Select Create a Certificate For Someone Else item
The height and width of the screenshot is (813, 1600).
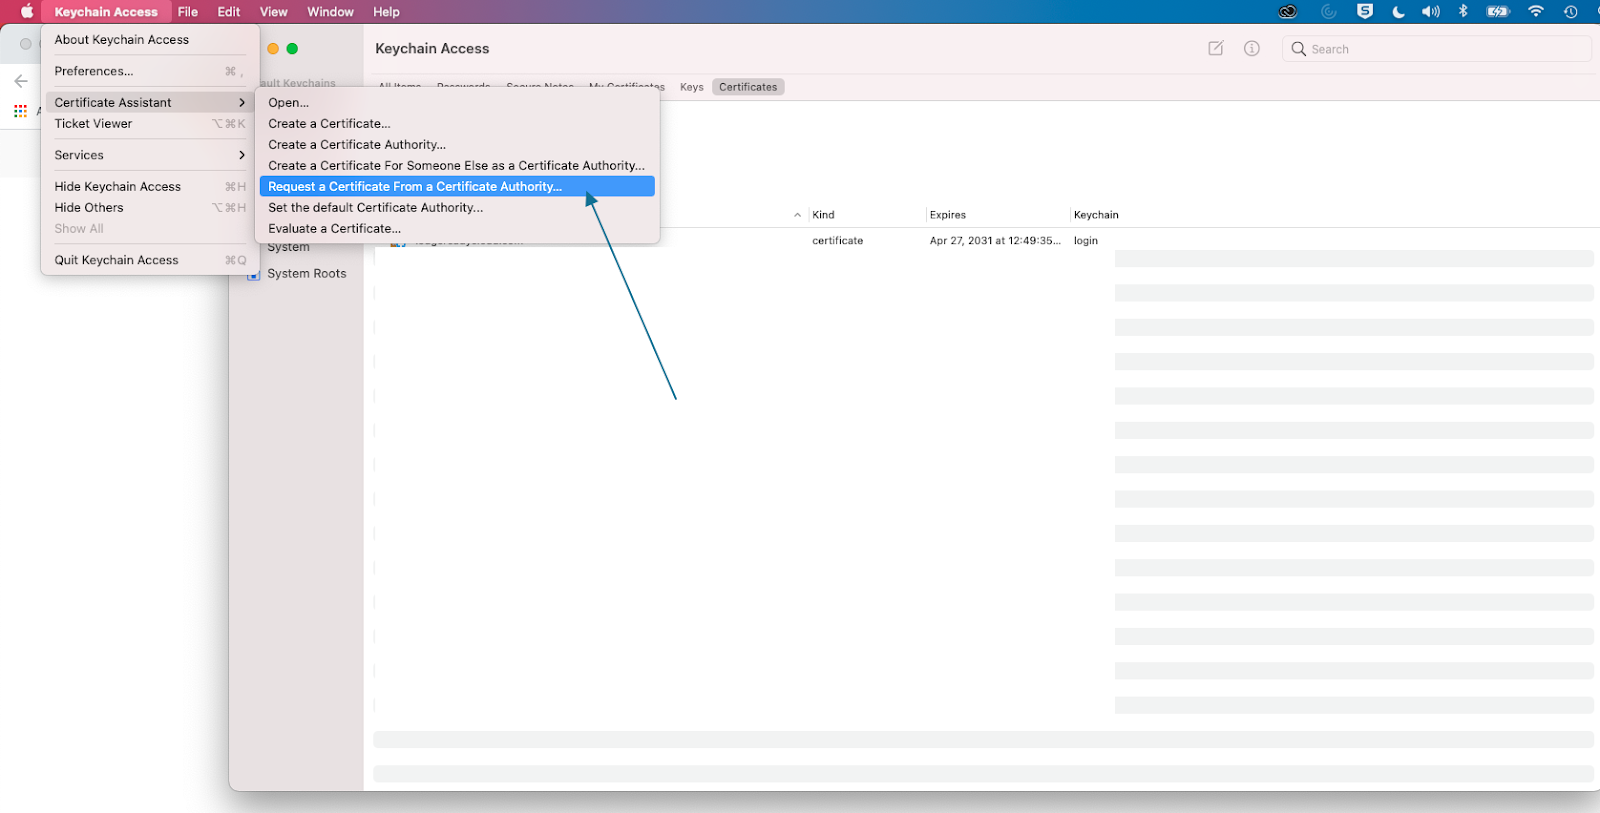pos(457,166)
